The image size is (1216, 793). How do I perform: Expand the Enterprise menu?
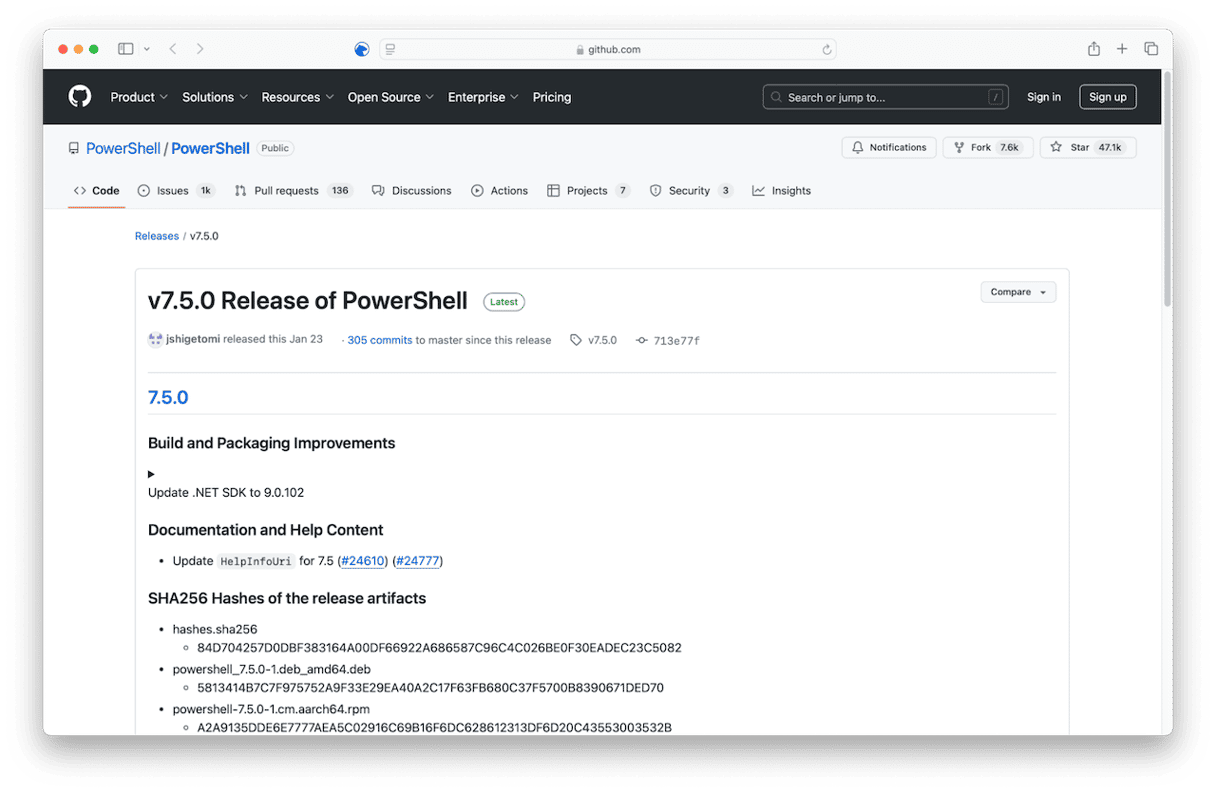(483, 97)
